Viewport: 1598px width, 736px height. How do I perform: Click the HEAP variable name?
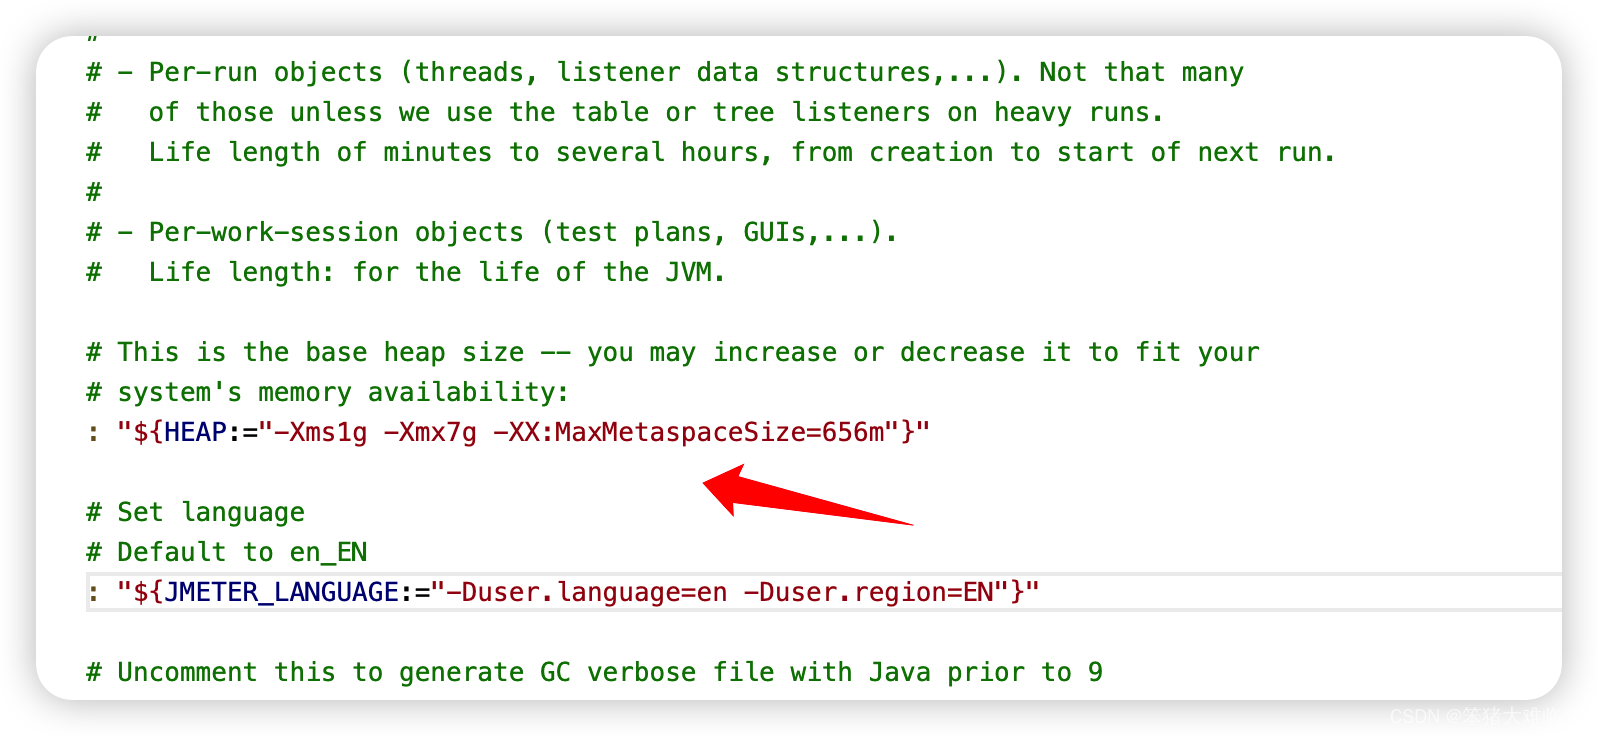coord(195,432)
